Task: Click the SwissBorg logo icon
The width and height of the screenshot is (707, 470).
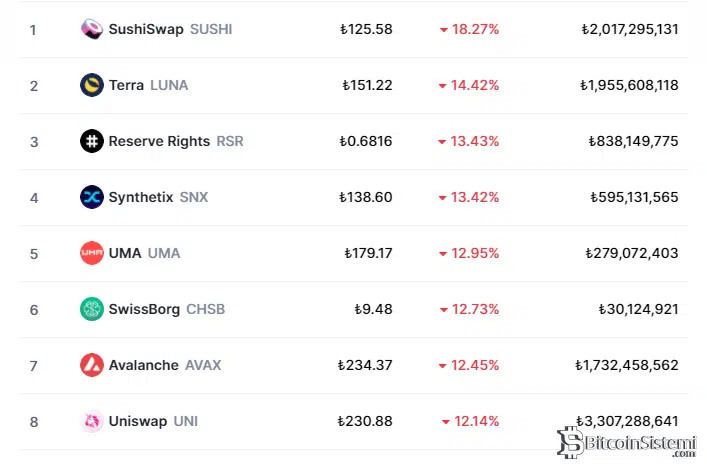Action: point(92,309)
